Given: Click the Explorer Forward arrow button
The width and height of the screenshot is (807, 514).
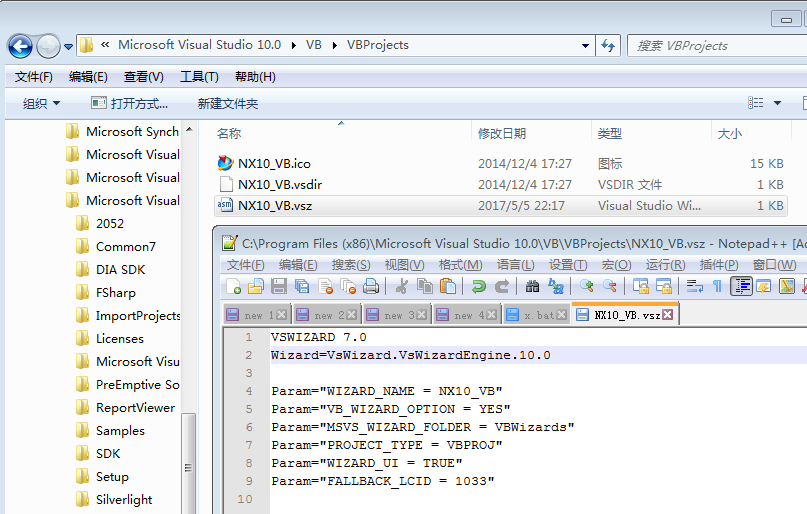Looking at the screenshot, I should click(48, 46).
